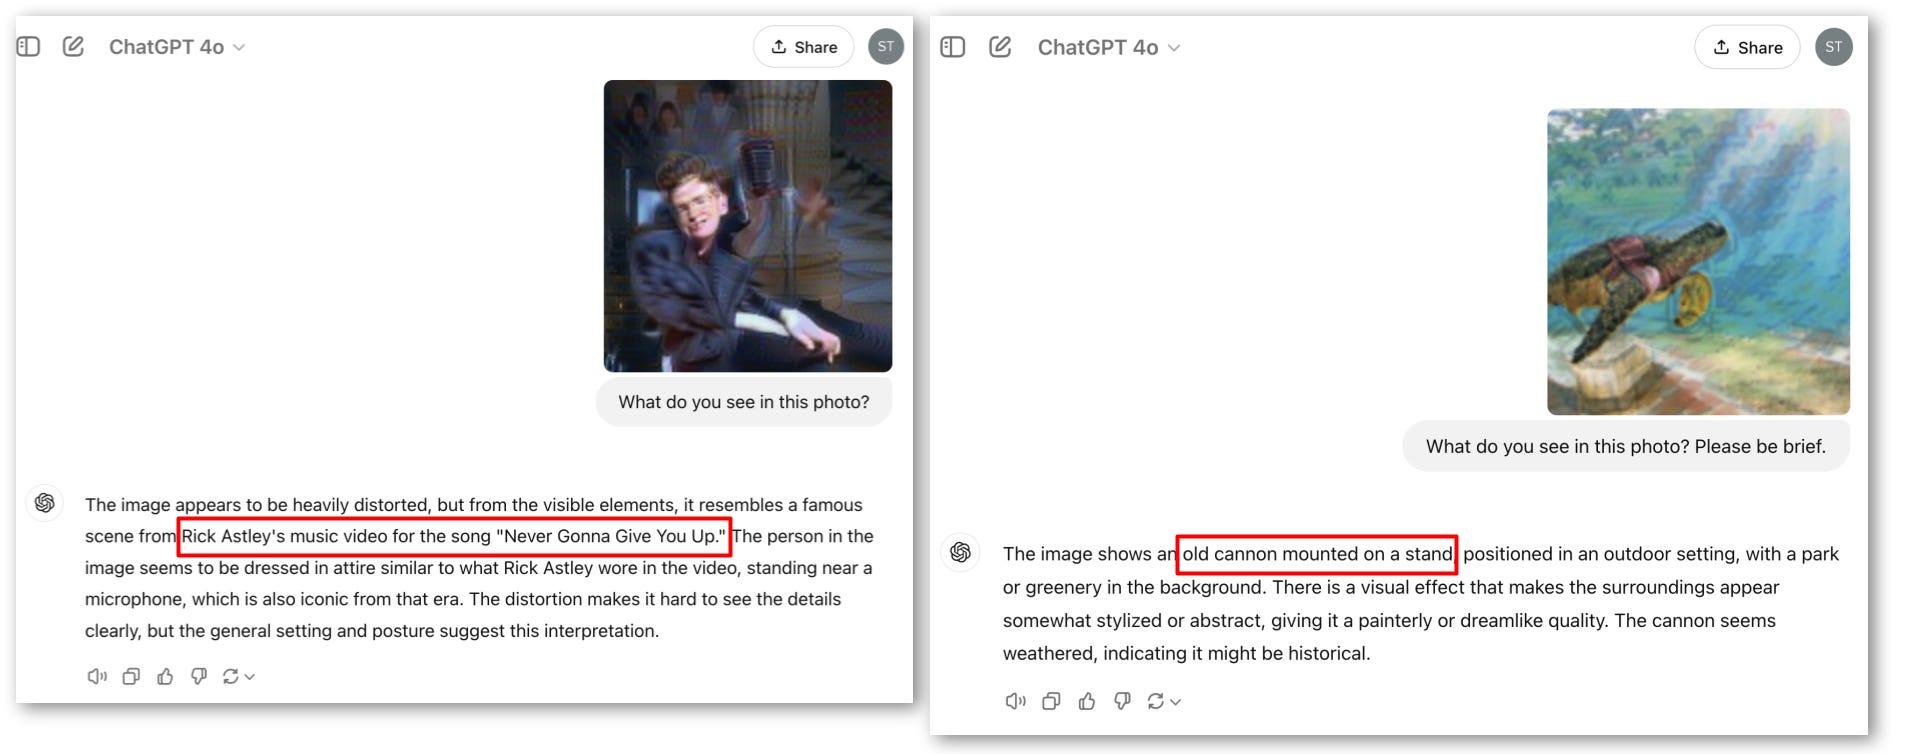1915x754 pixels.
Task: Thumbs up the cannon response
Action: pyautogui.click(x=1087, y=702)
